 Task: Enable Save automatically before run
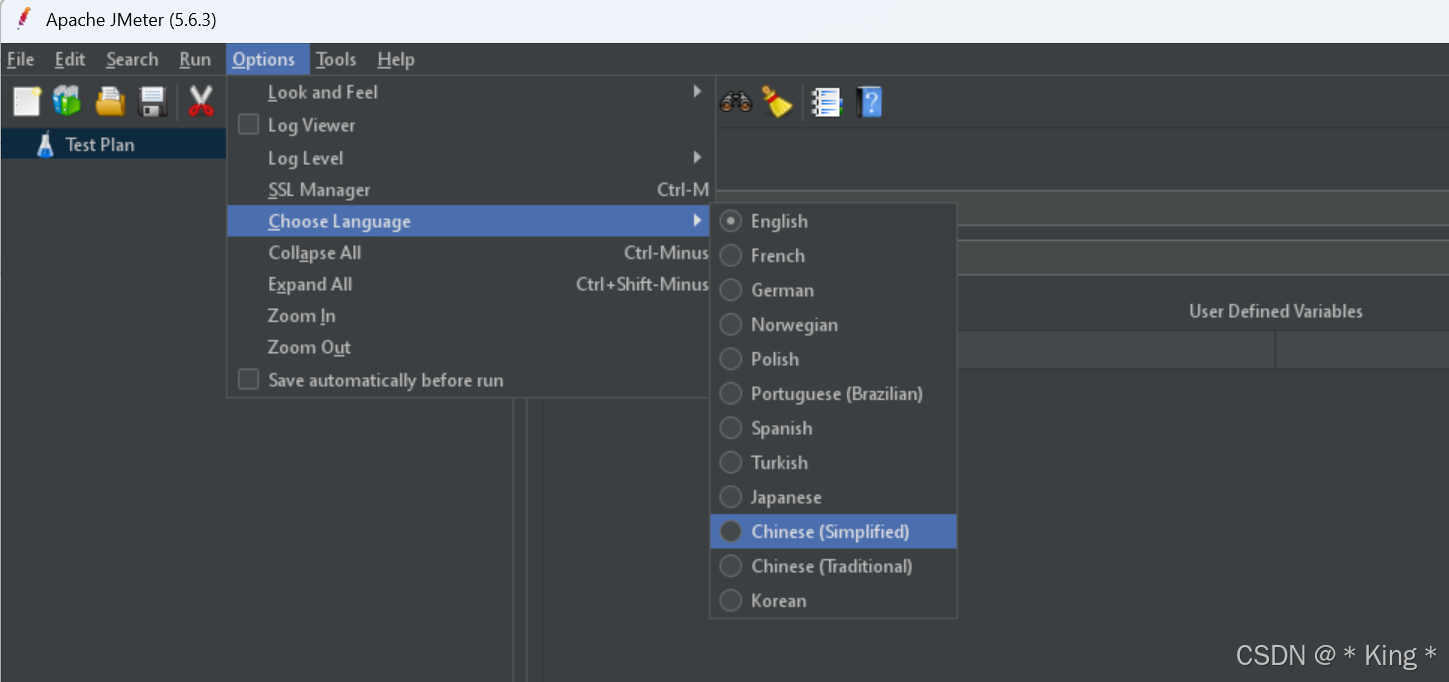pyautogui.click(x=248, y=380)
